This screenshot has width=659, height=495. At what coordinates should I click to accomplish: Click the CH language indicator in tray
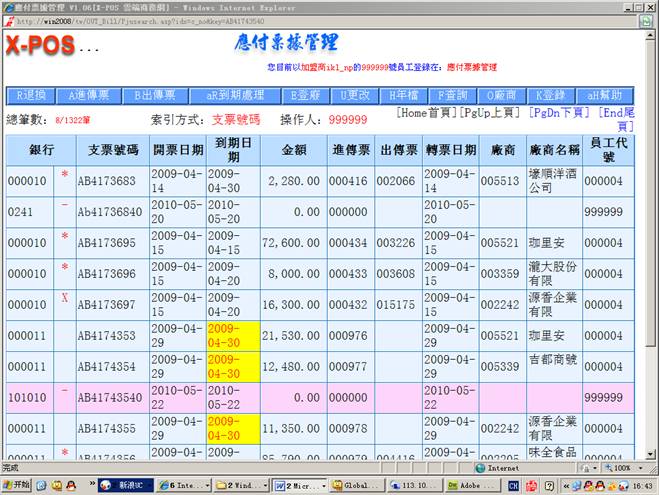[x=513, y=485]
